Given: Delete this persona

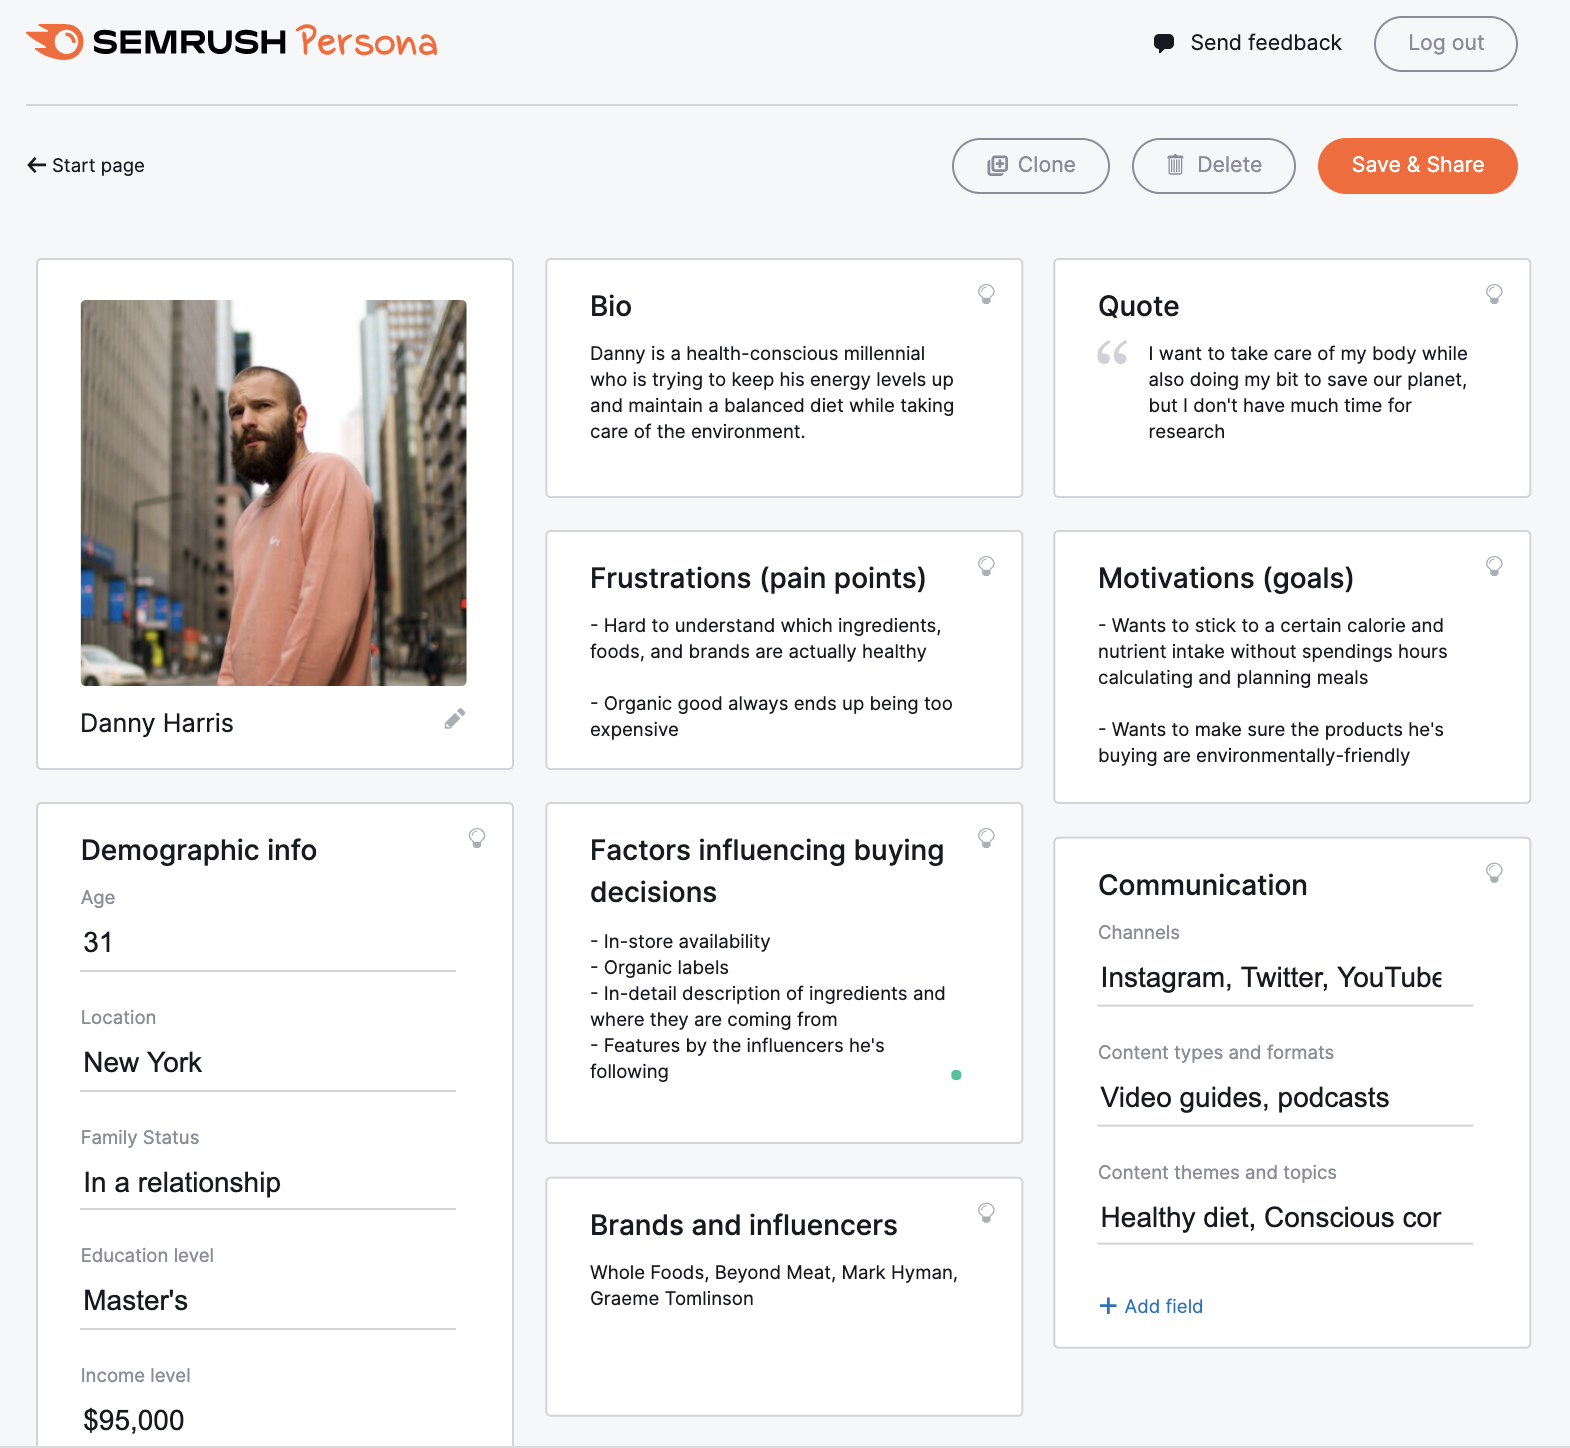Looking at the screenshot, I should pos(1213,165).
